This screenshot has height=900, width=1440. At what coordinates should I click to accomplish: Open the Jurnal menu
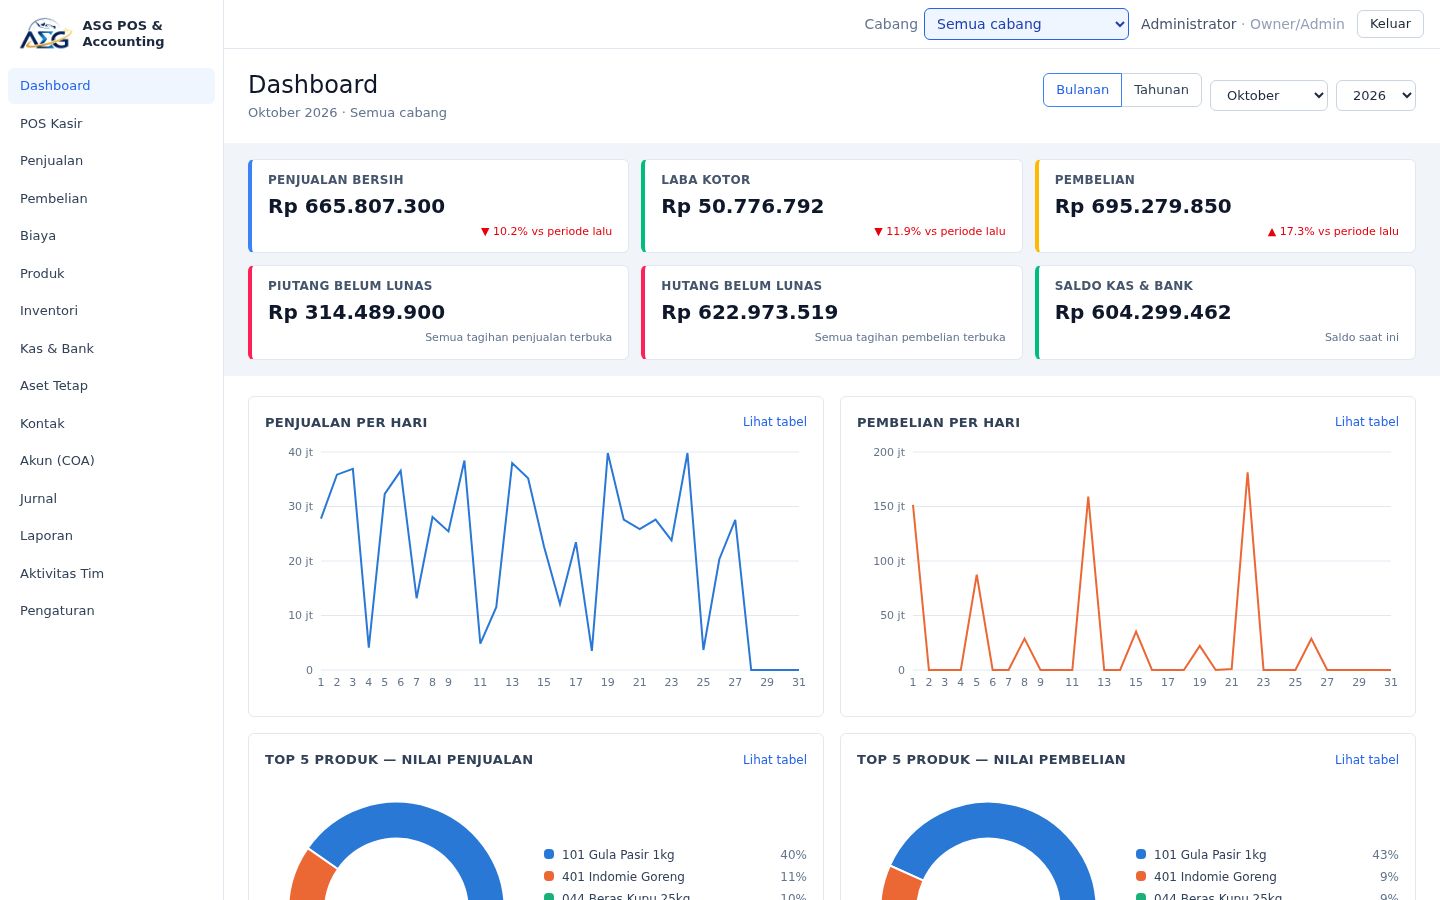[x=111, y=498]
